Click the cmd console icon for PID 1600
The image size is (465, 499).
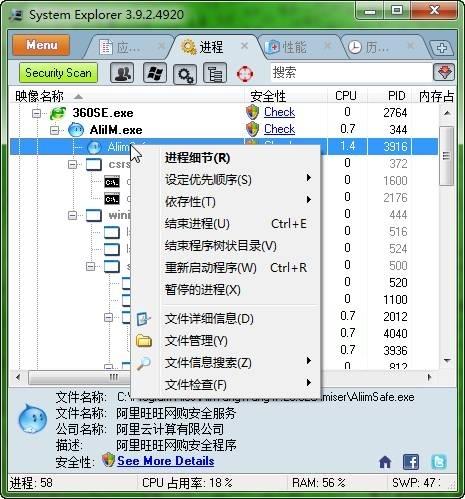coord(112,182)
